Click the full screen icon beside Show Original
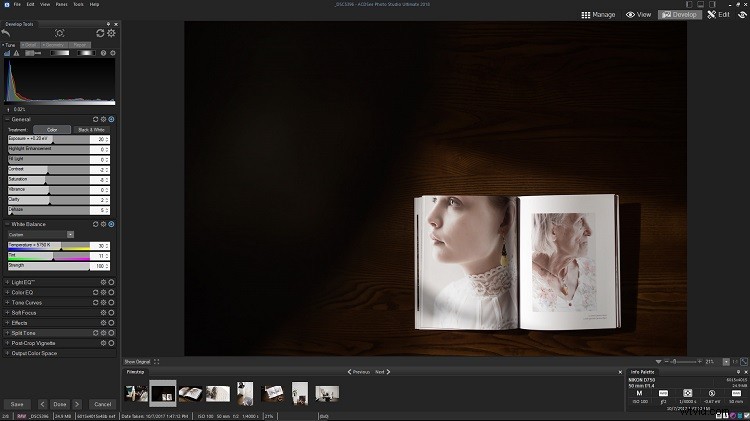The width and height of the screenshot is (750, 421). pos(156,362)
